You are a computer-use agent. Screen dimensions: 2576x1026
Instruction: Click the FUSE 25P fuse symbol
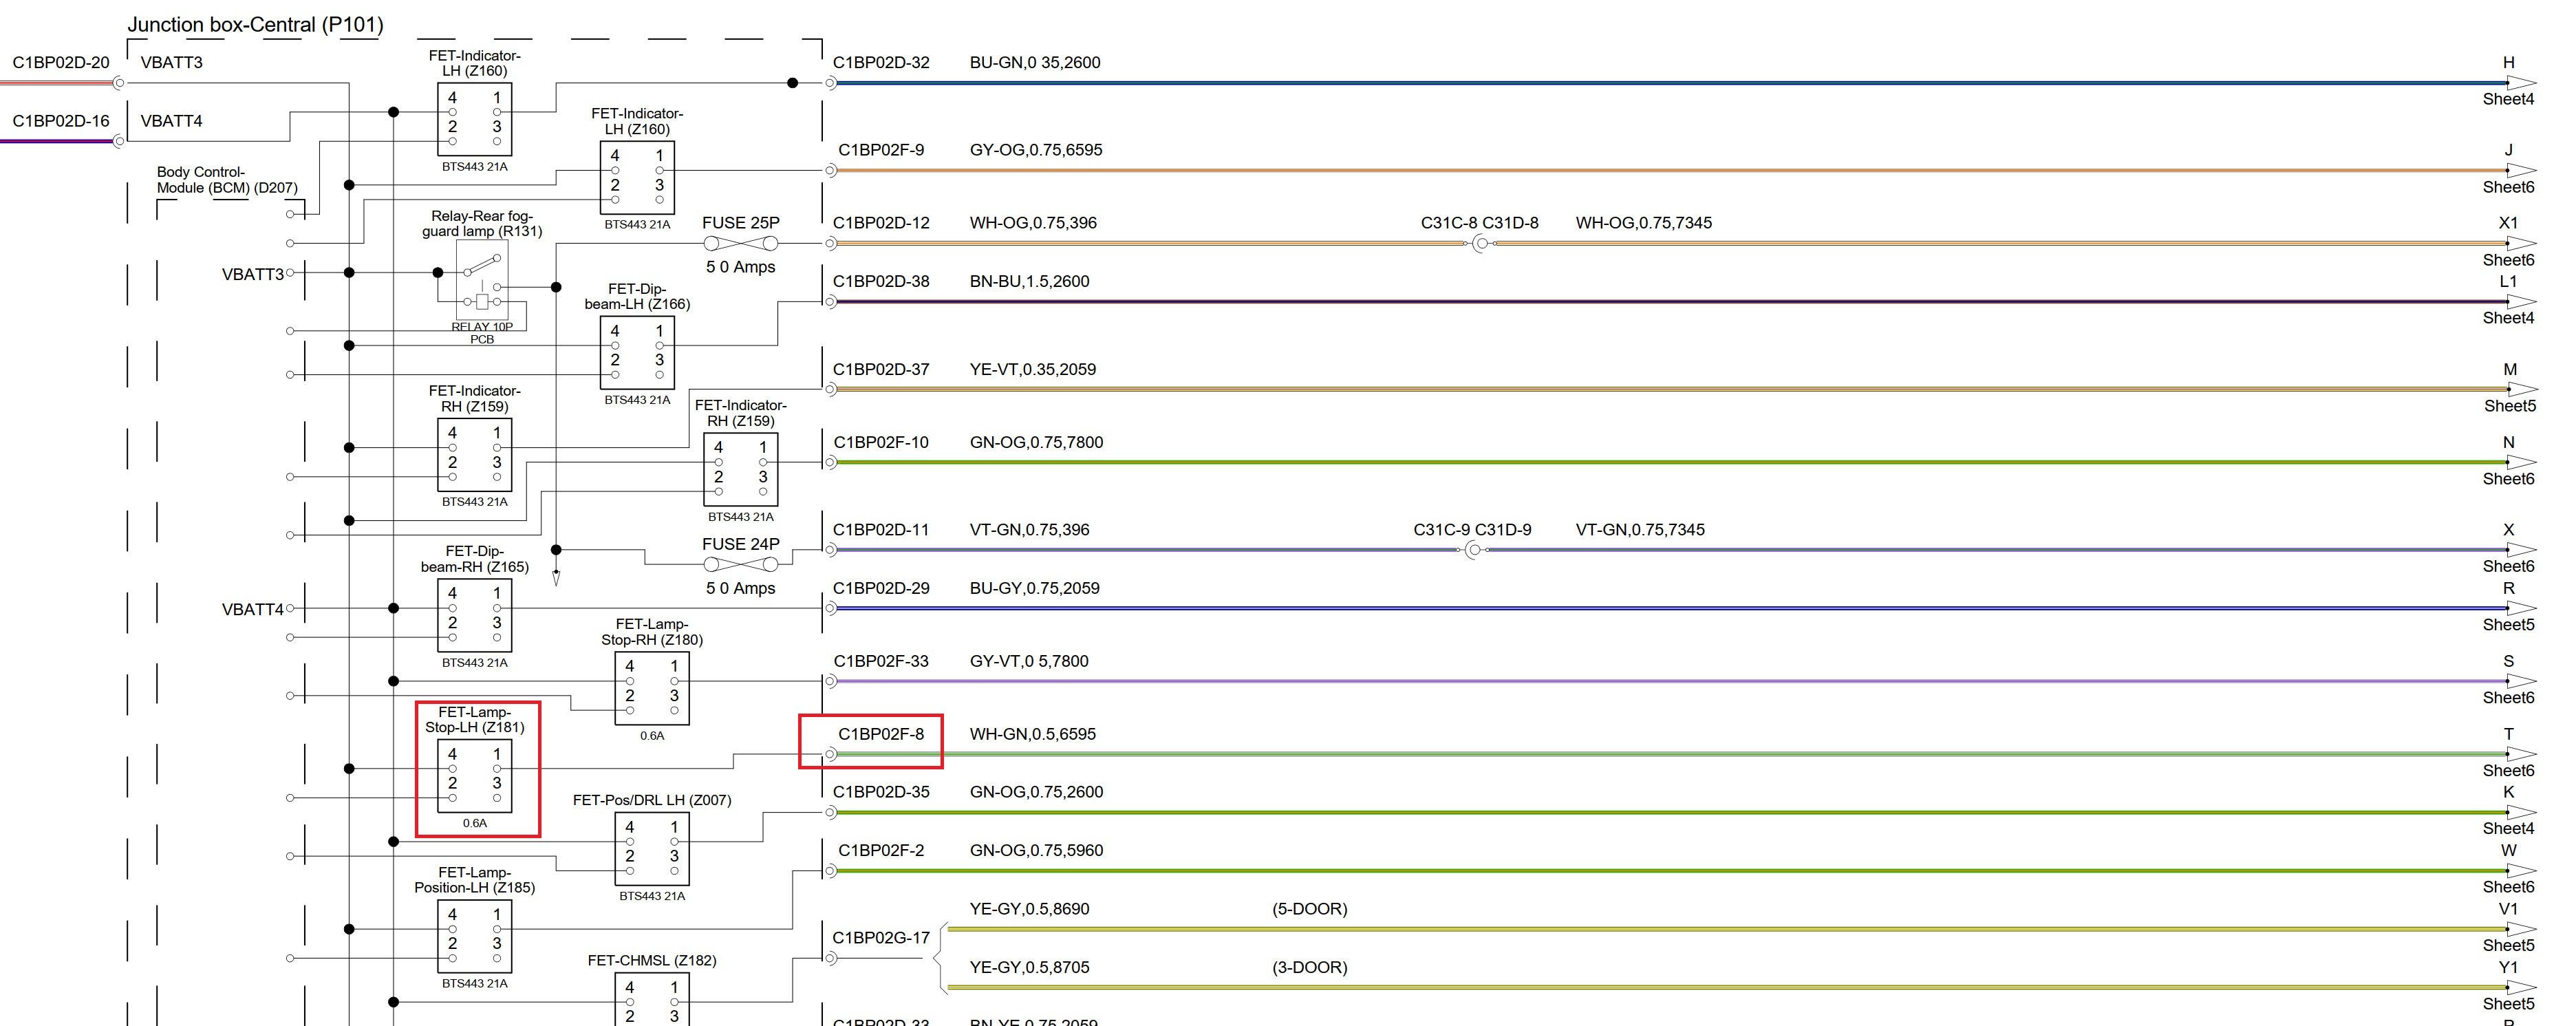click(741, 244)
